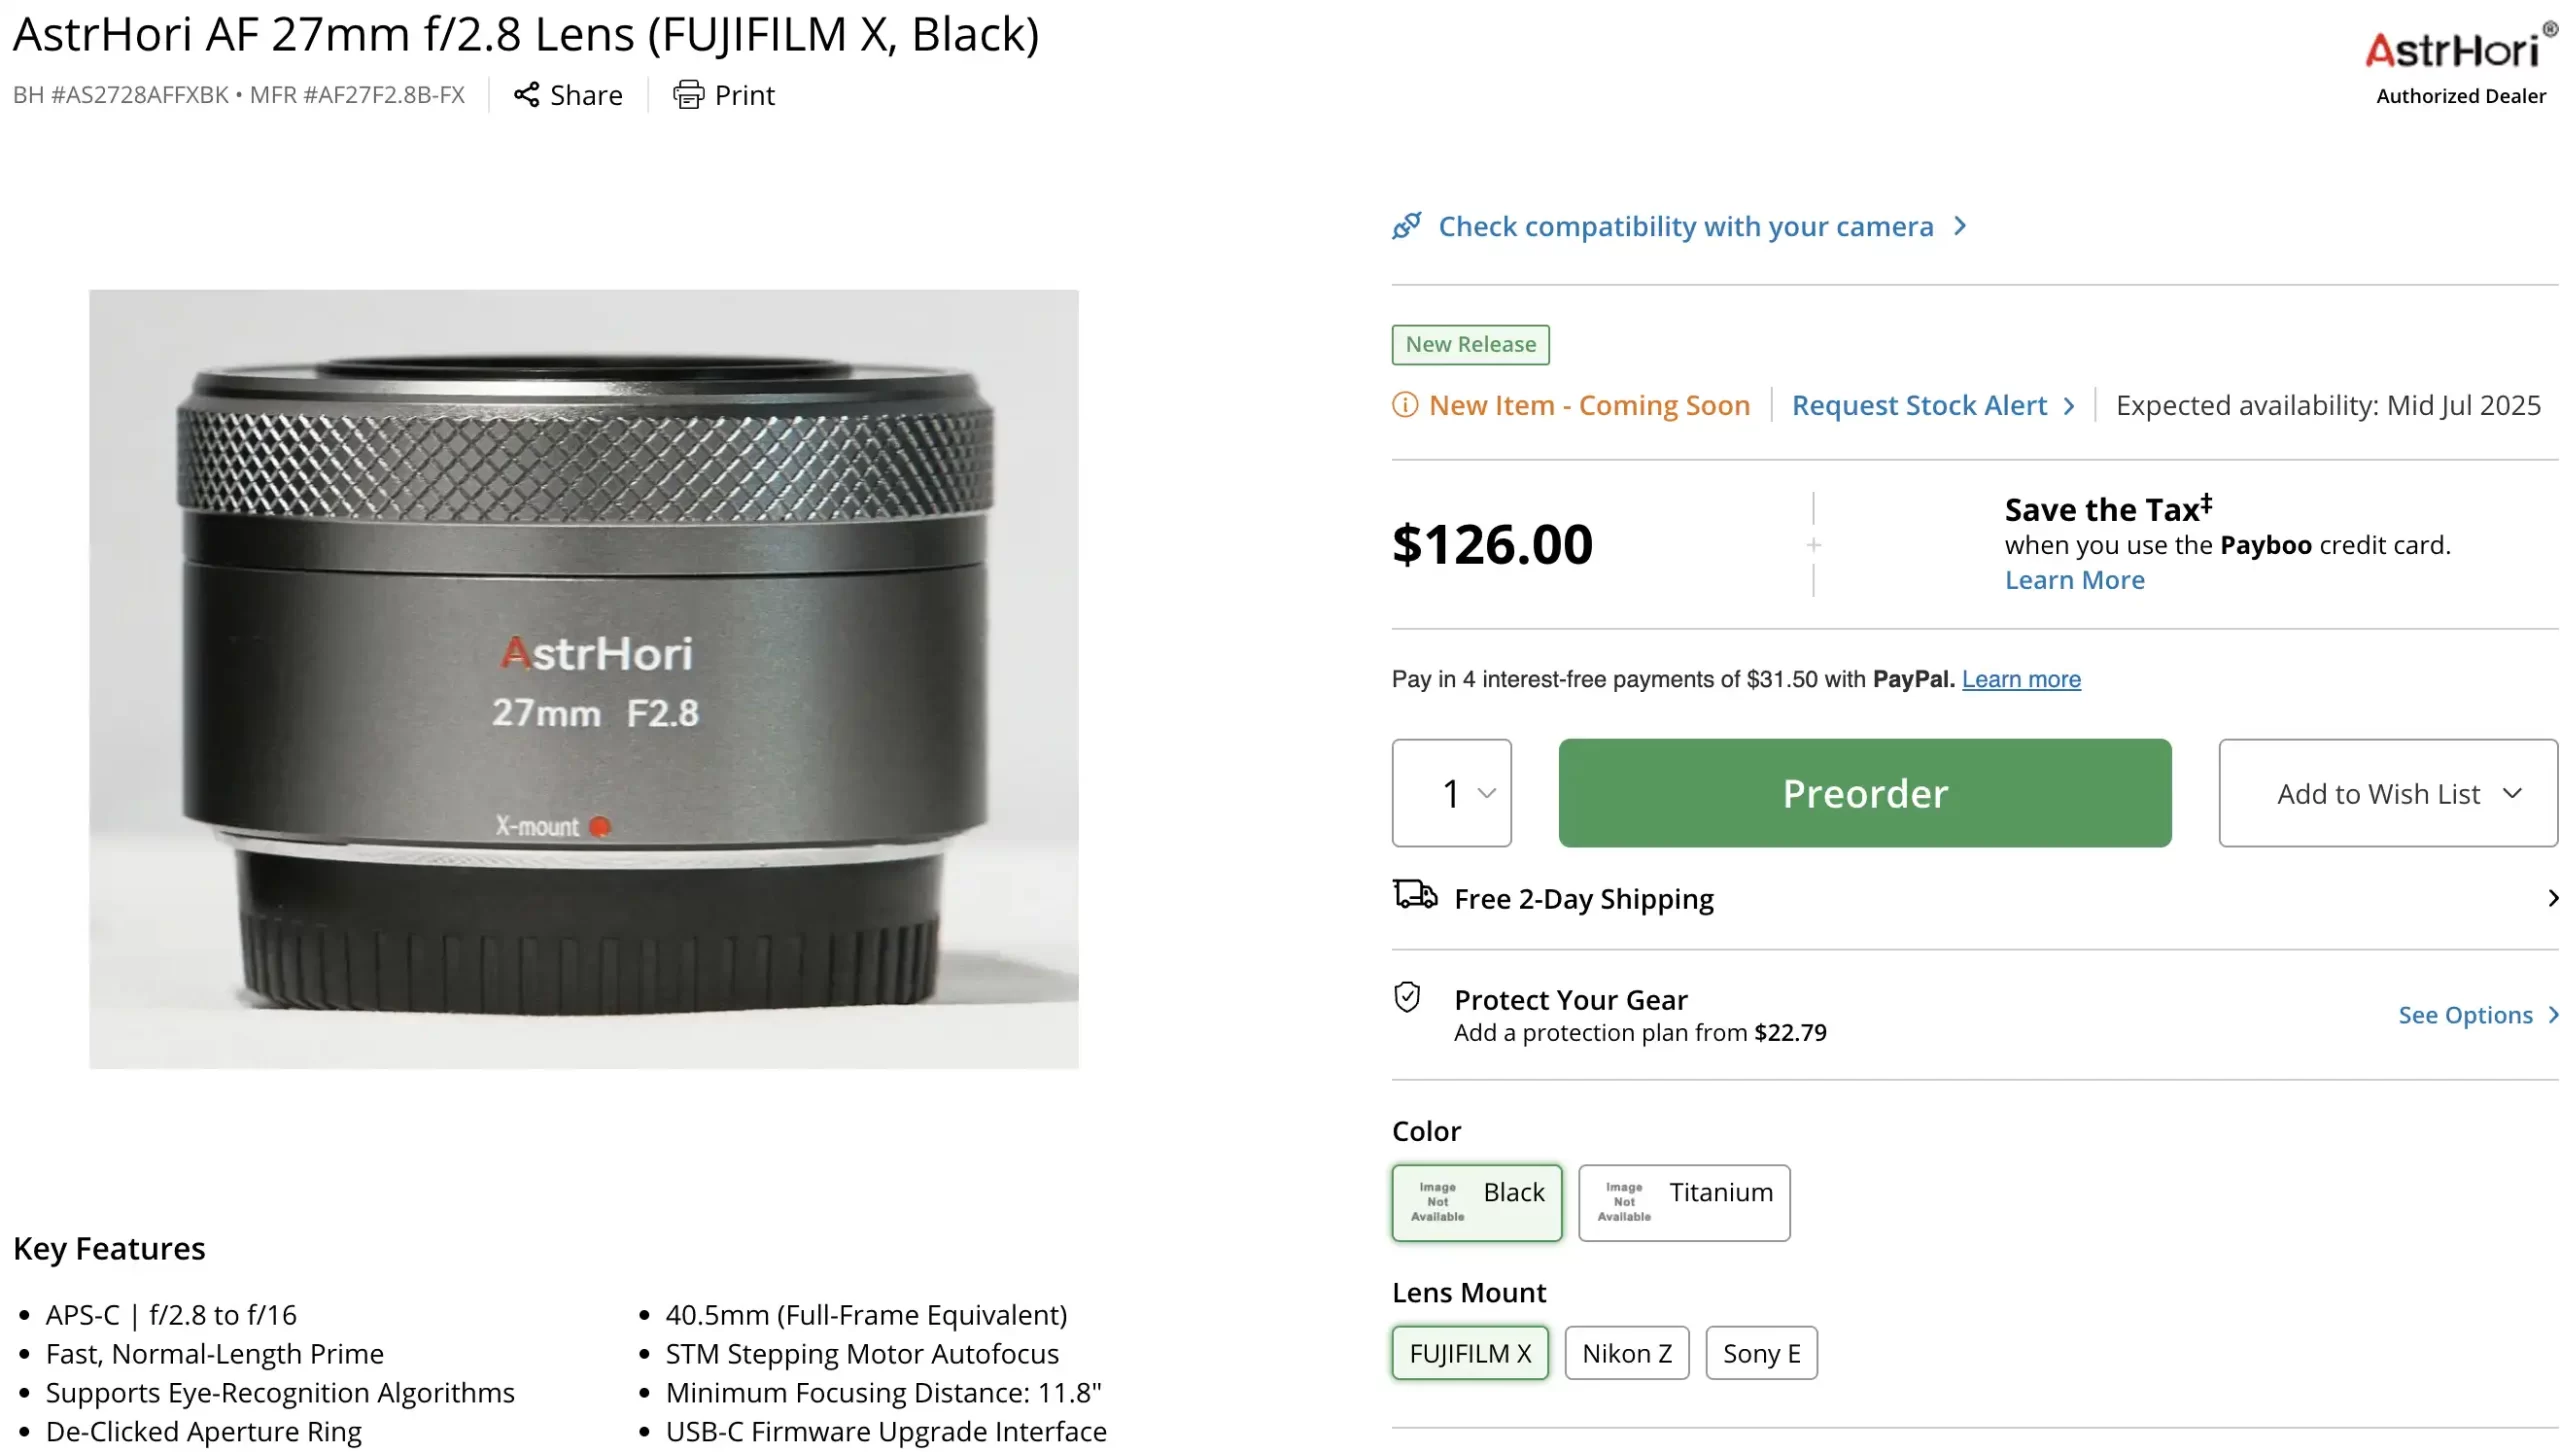Image resolution: width=2560 pixels, height=1452 pixels.
Task: Select the Black color option
Action: pos(1476,1202)
